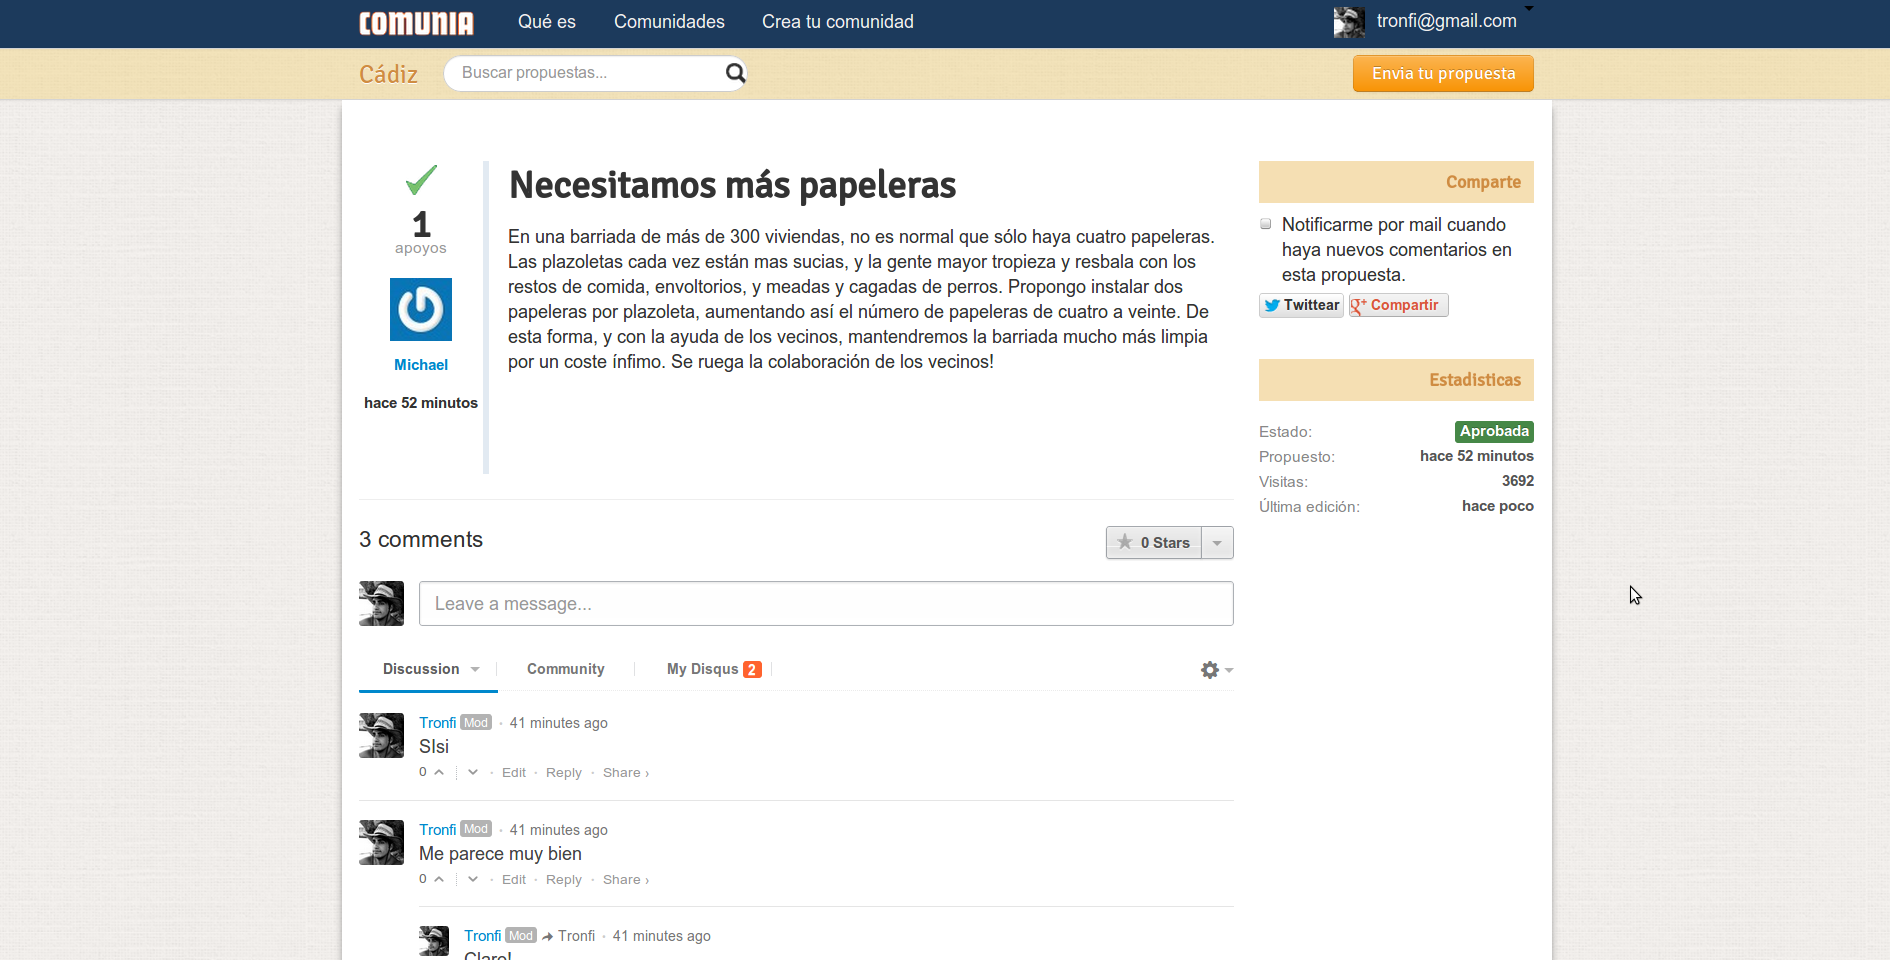The width and height of the screenshot is (1890, 960).
Task: Downvote the Me parece muy bien comment
Action: (x=471, y=879)
